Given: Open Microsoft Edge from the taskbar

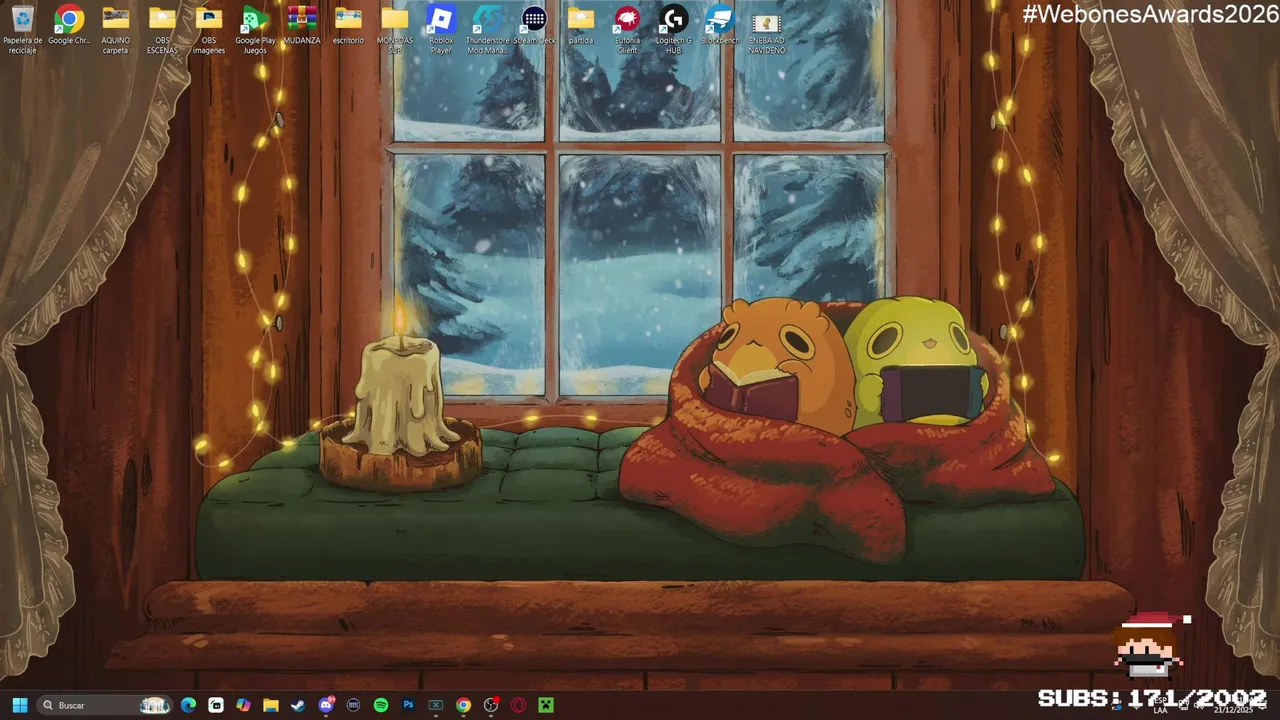Looking at the screenshot, I should click(188, 705).
